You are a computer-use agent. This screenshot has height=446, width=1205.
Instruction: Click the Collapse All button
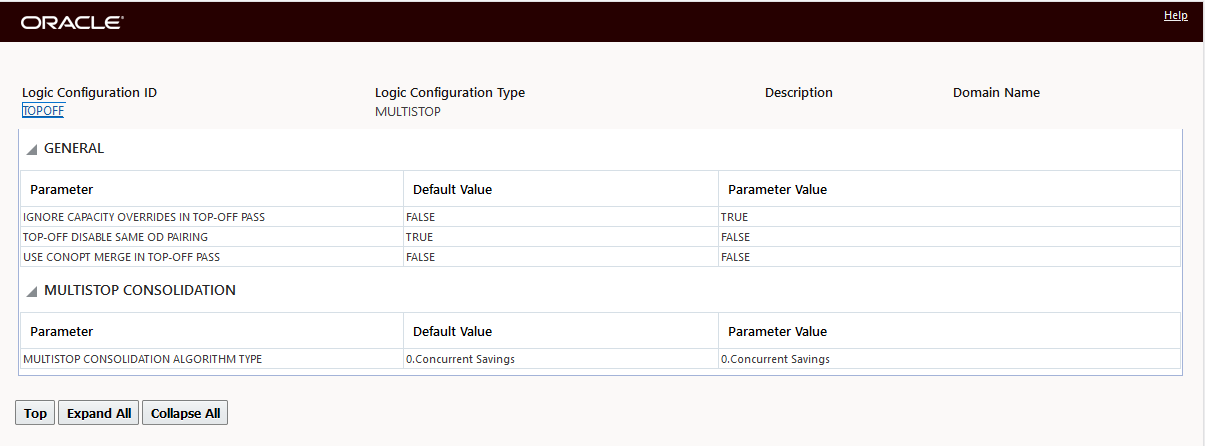pyautogui.click(x=185, y=413)
